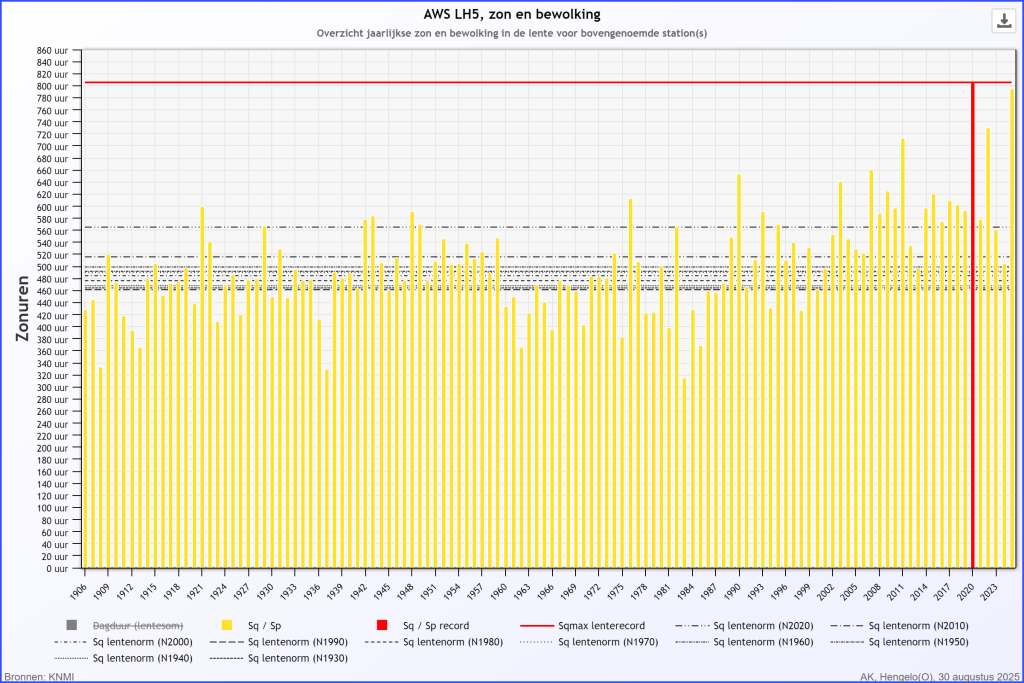Click the tall yellow bar for 2025

(1012, 328)
